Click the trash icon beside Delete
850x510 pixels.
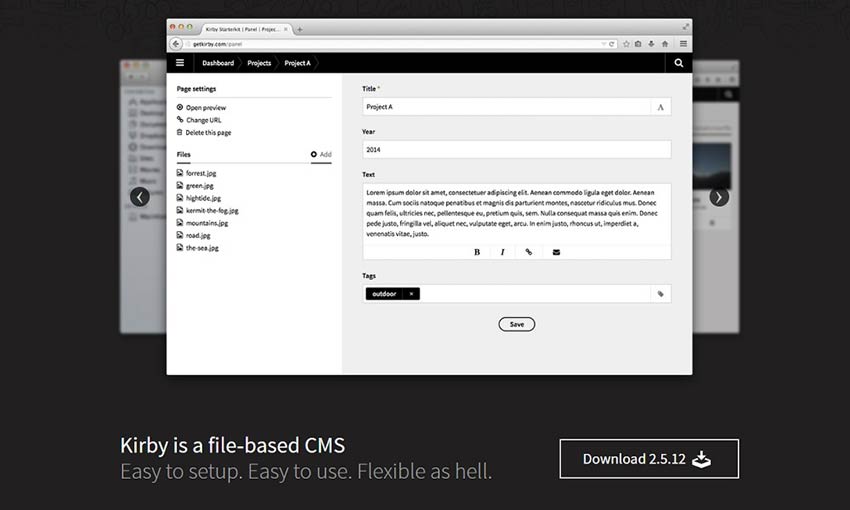click(x=179, y=132)
